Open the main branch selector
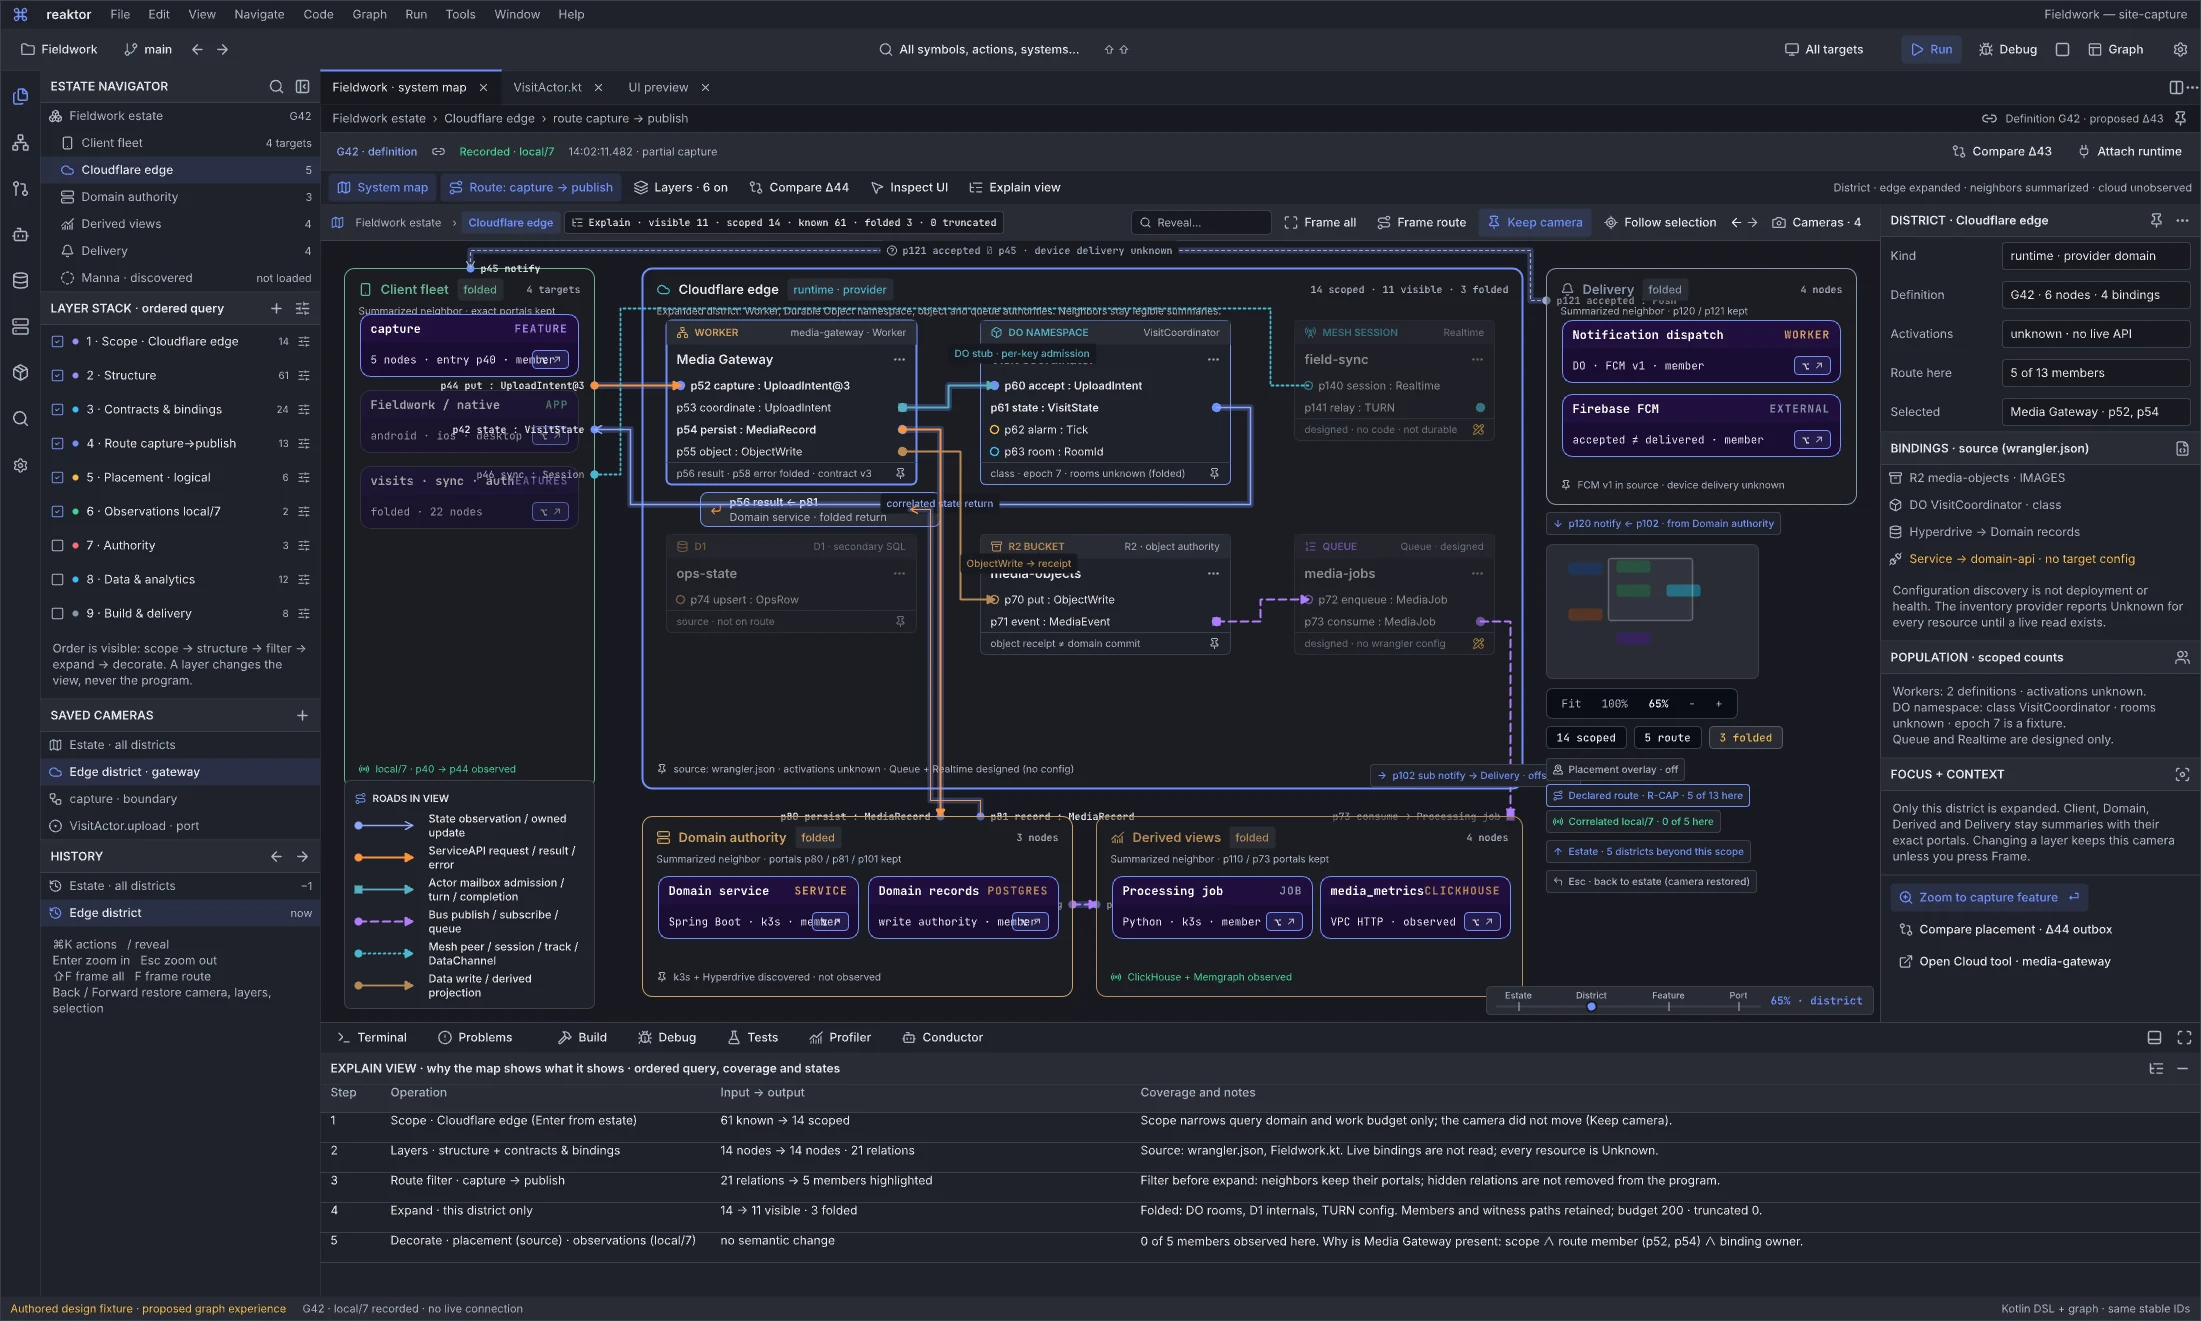2201x1321 pixels. 148,49
